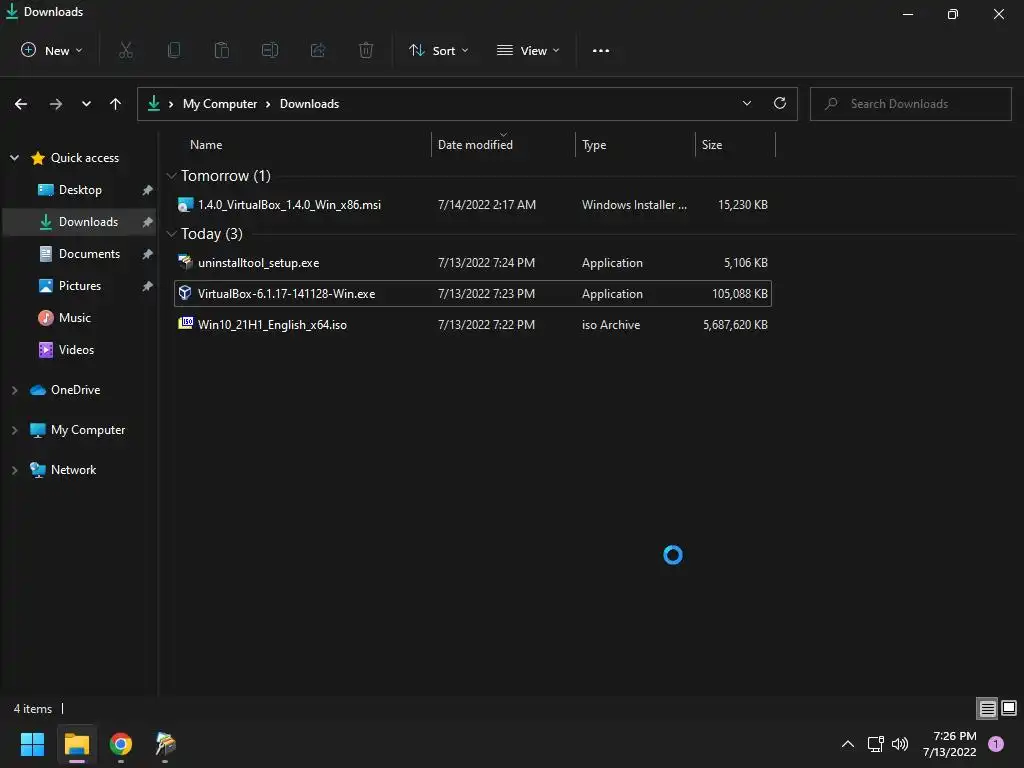Click the Share icon in toolbar
The height and width of the screenshot is (768, 1024).
[x=318, y=50]
